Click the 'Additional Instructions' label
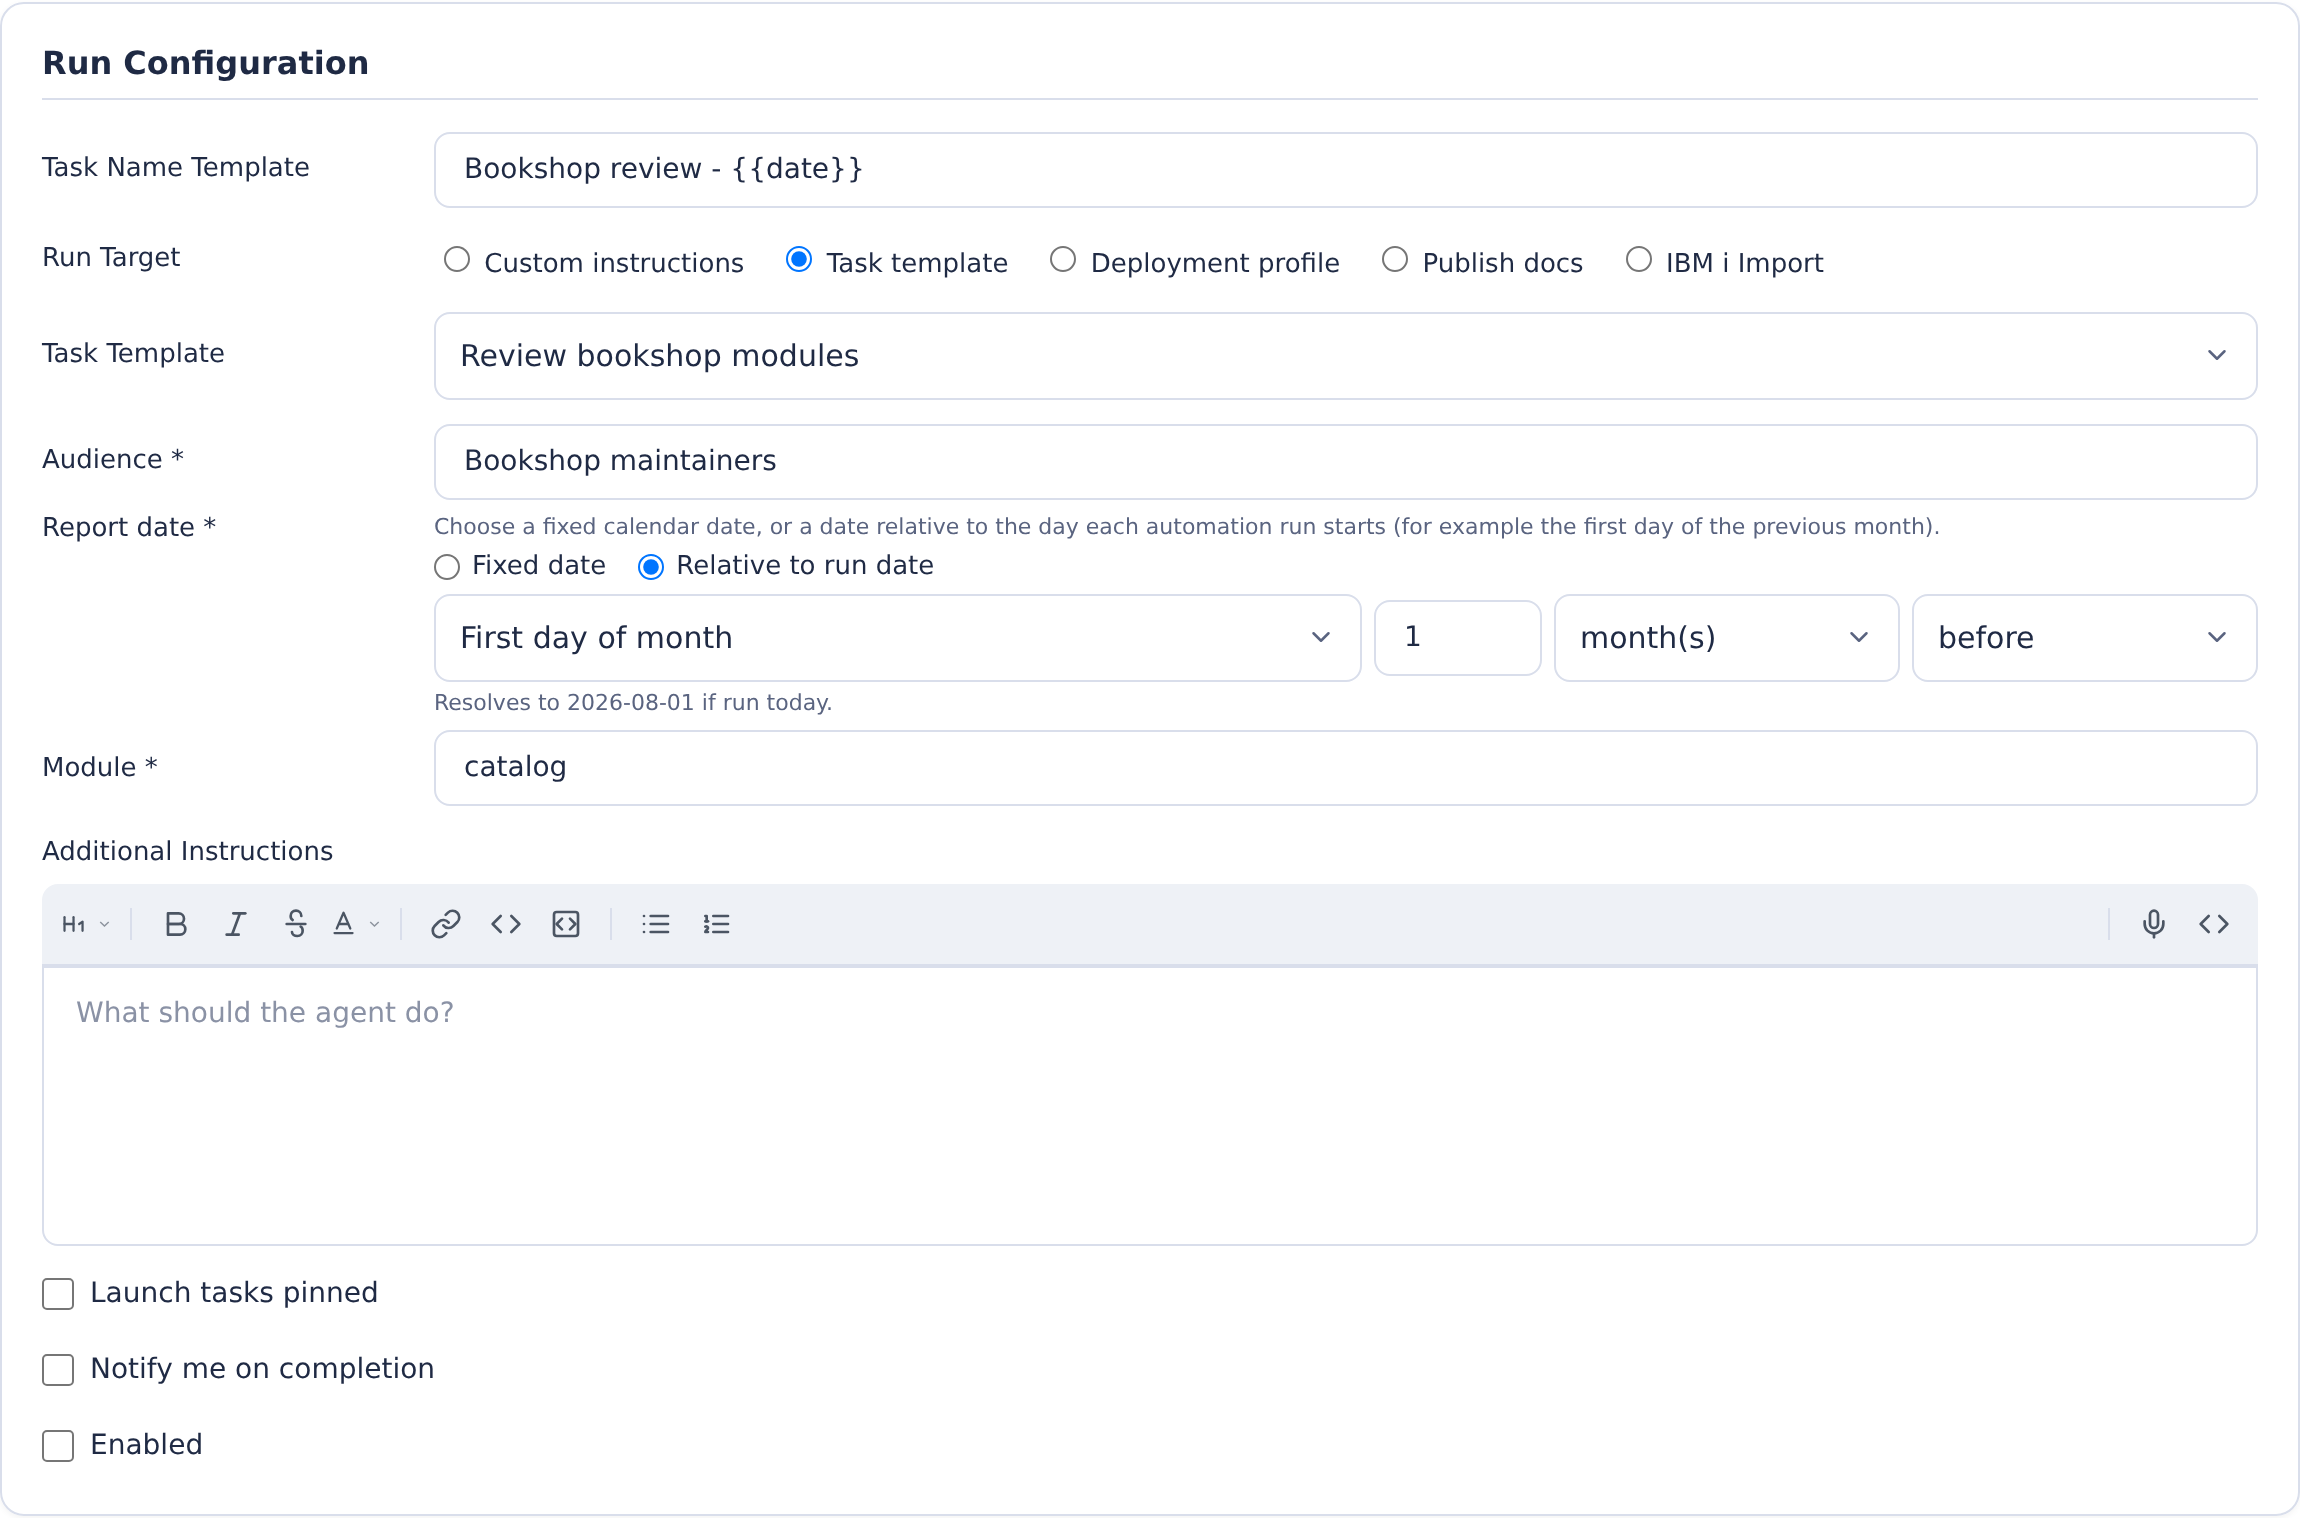The width and height of the screenshot is (2300, 1518). pos(187,851)
